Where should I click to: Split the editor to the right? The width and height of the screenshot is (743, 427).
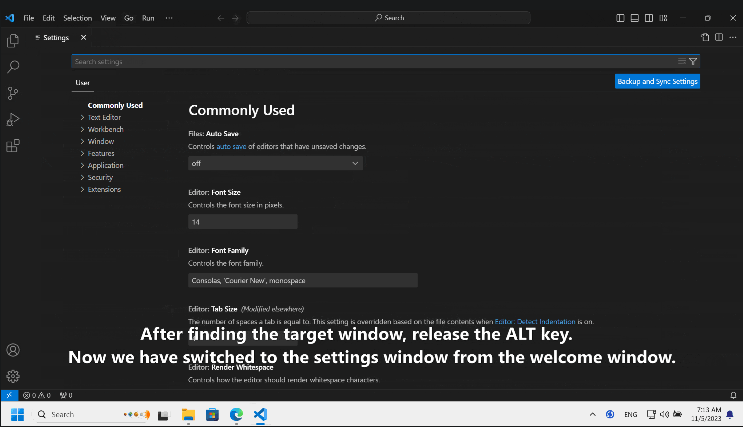point(719,37)
